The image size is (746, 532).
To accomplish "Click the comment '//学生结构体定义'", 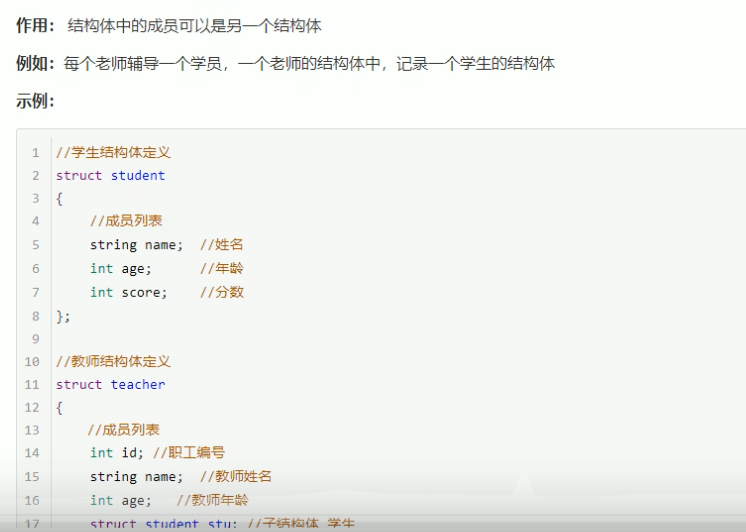I will point(113,152).
